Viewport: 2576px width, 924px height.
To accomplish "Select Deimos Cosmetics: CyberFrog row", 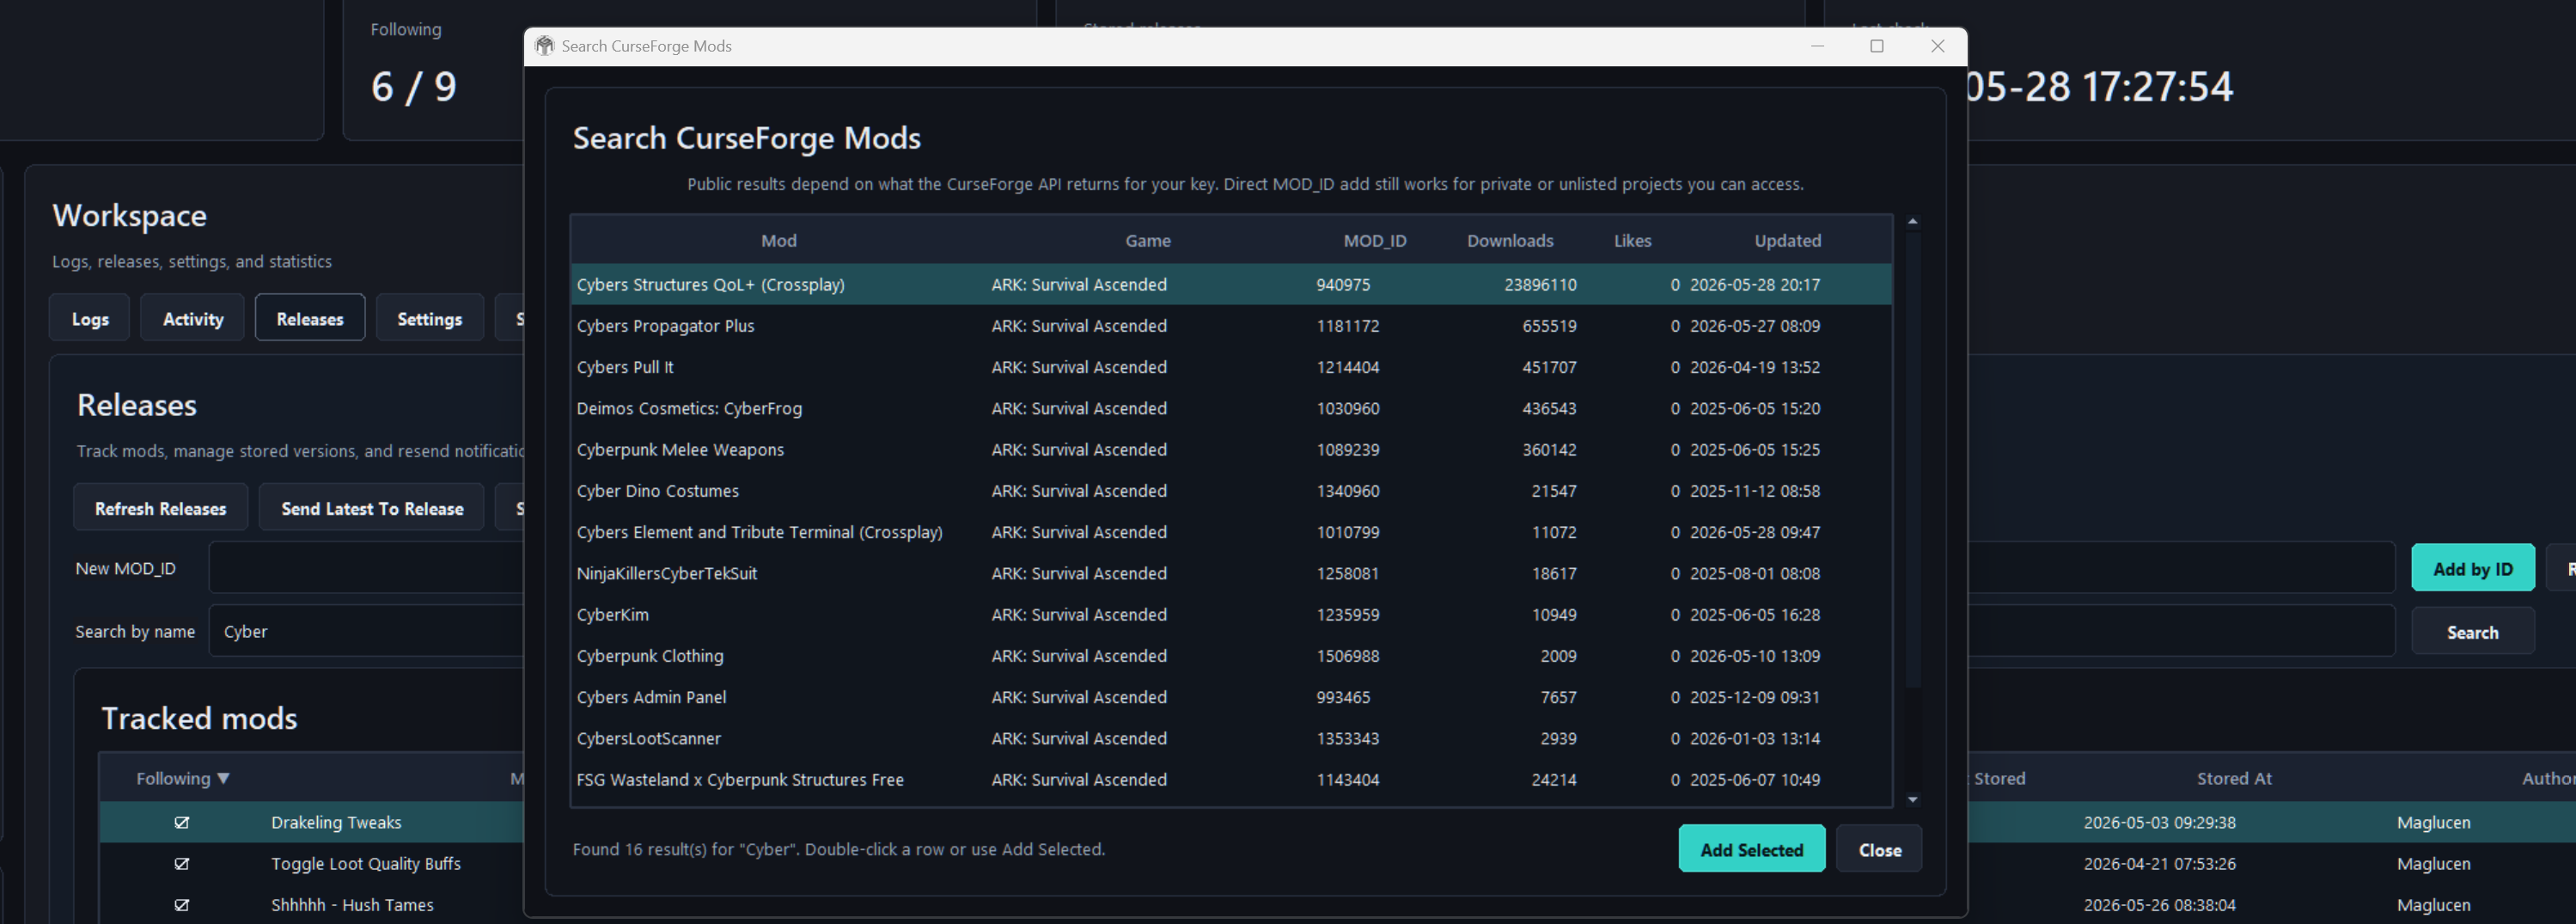I will 1231,408.
